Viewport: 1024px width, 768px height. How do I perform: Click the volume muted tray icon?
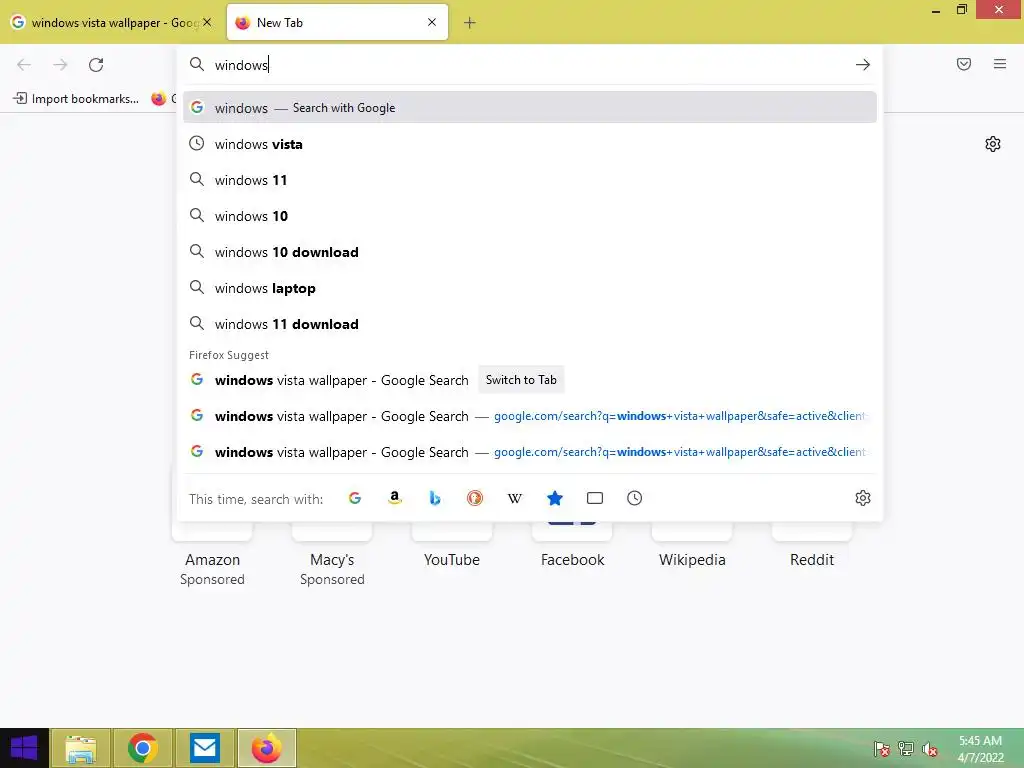(929, 749)
